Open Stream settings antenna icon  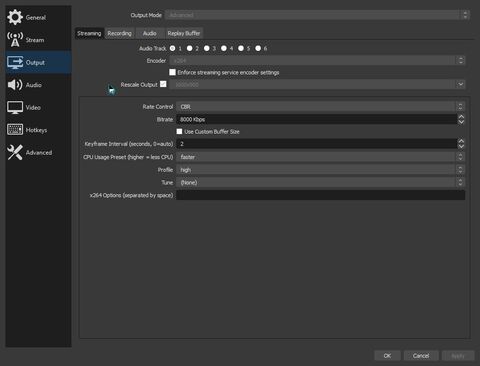coord(15,39)
